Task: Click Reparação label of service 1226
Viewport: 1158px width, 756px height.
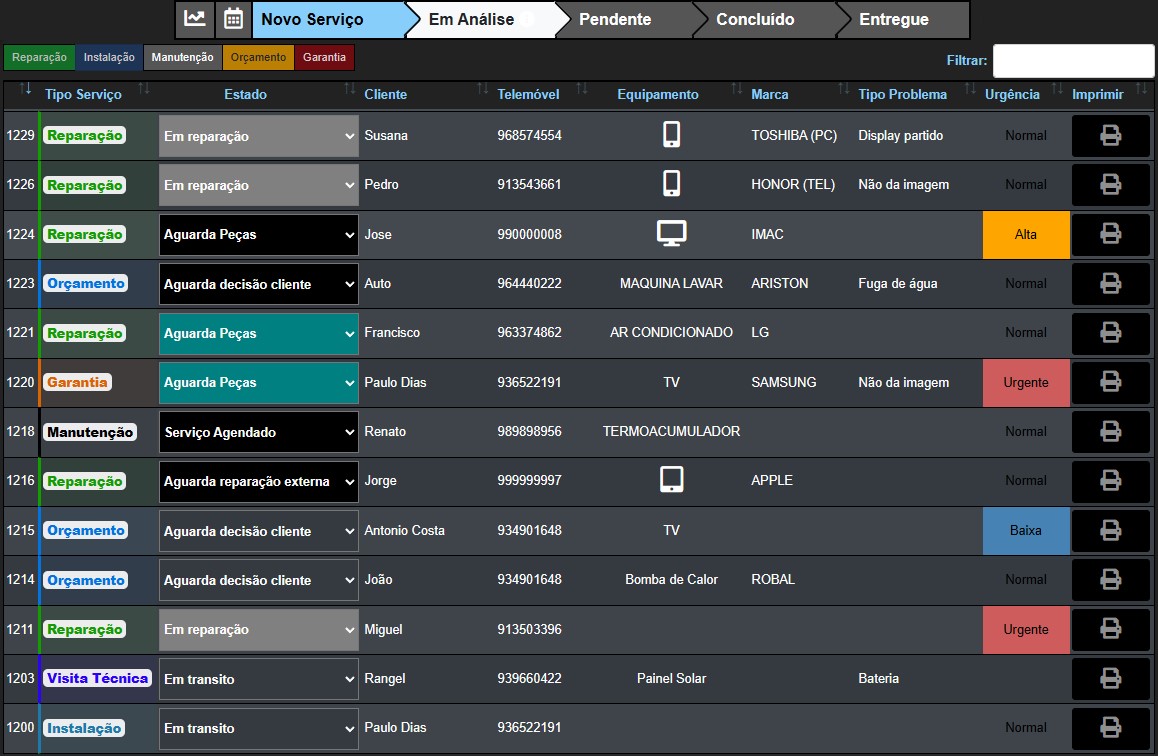Action: pyautogui.click(x=84, y=185)
